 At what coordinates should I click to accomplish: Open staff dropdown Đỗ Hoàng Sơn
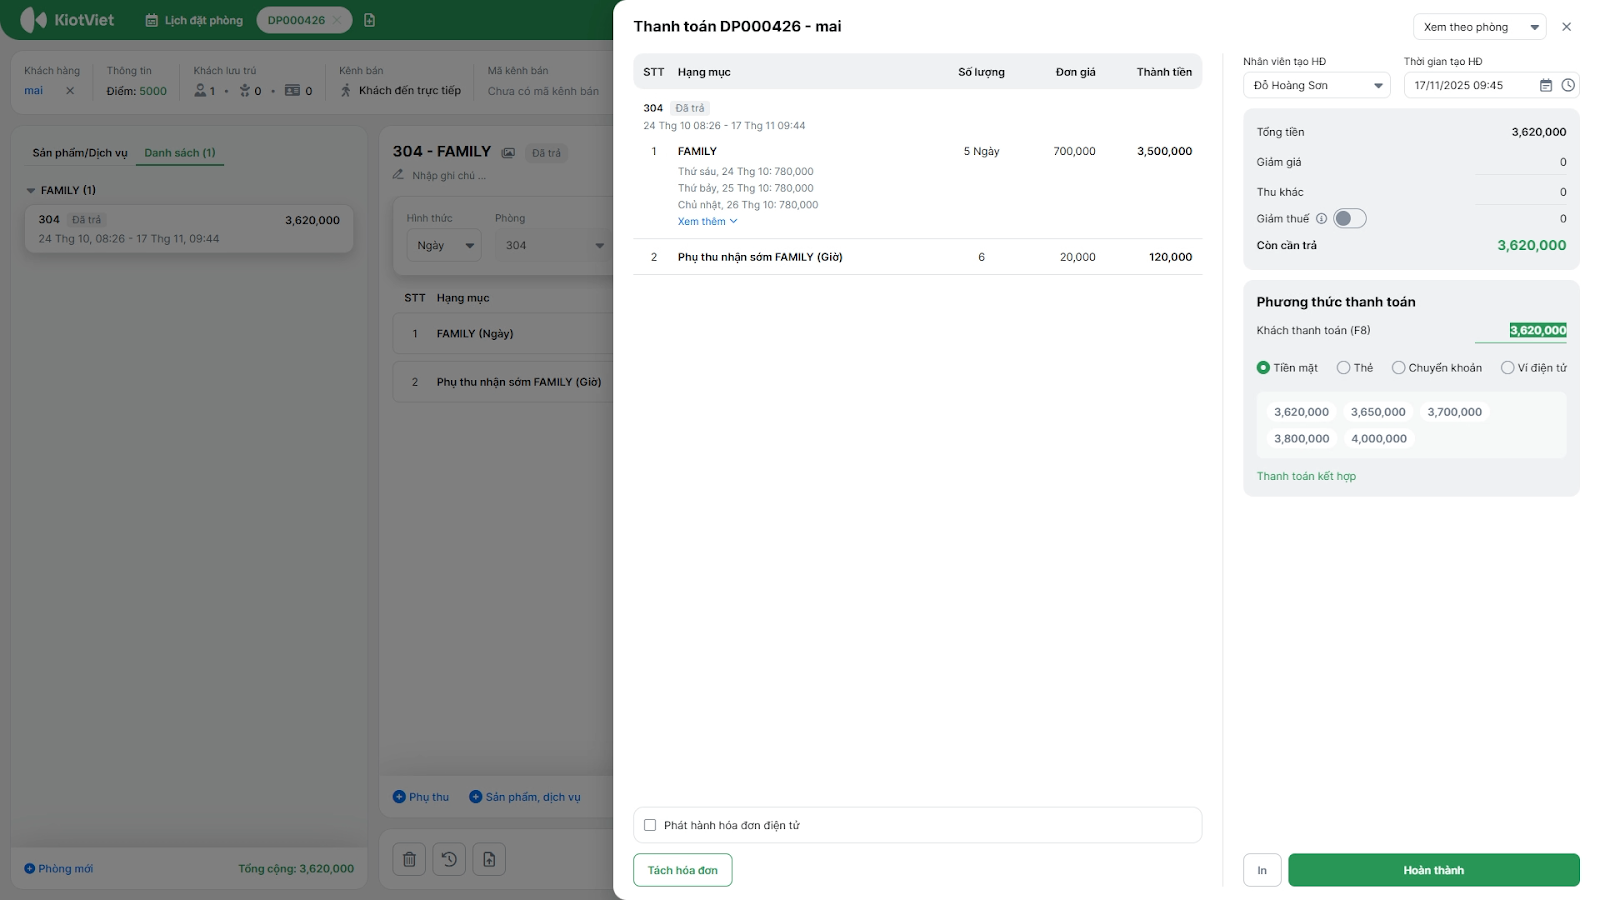tap(1316, 86)
